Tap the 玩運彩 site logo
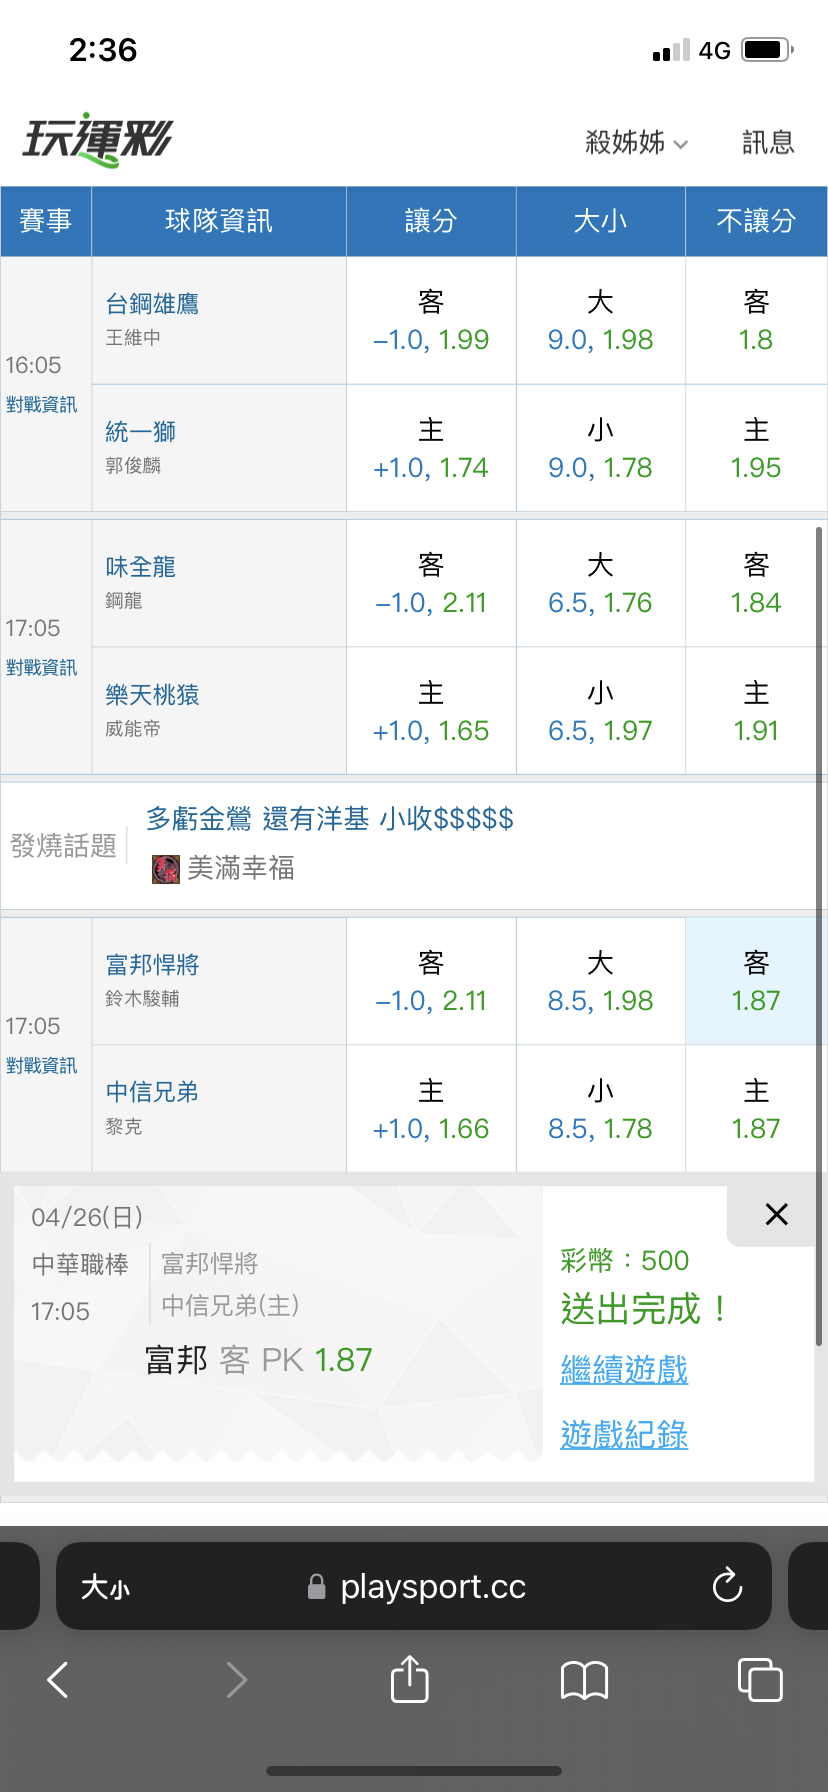Screen dimensions: 828x1792 click(98, 140)
